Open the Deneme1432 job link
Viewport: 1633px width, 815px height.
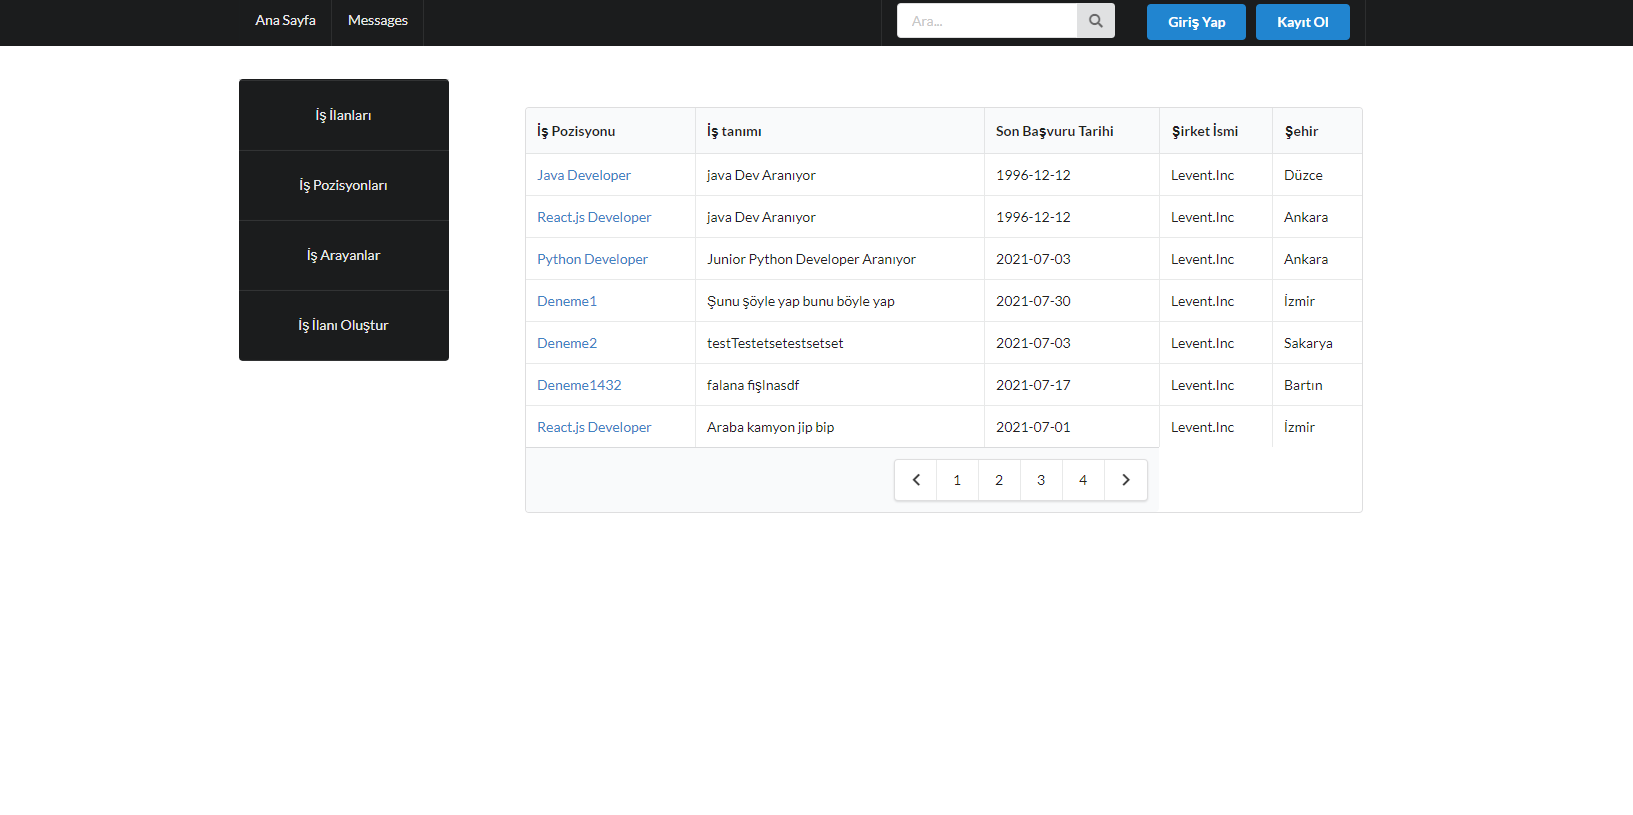click(579, 385)
